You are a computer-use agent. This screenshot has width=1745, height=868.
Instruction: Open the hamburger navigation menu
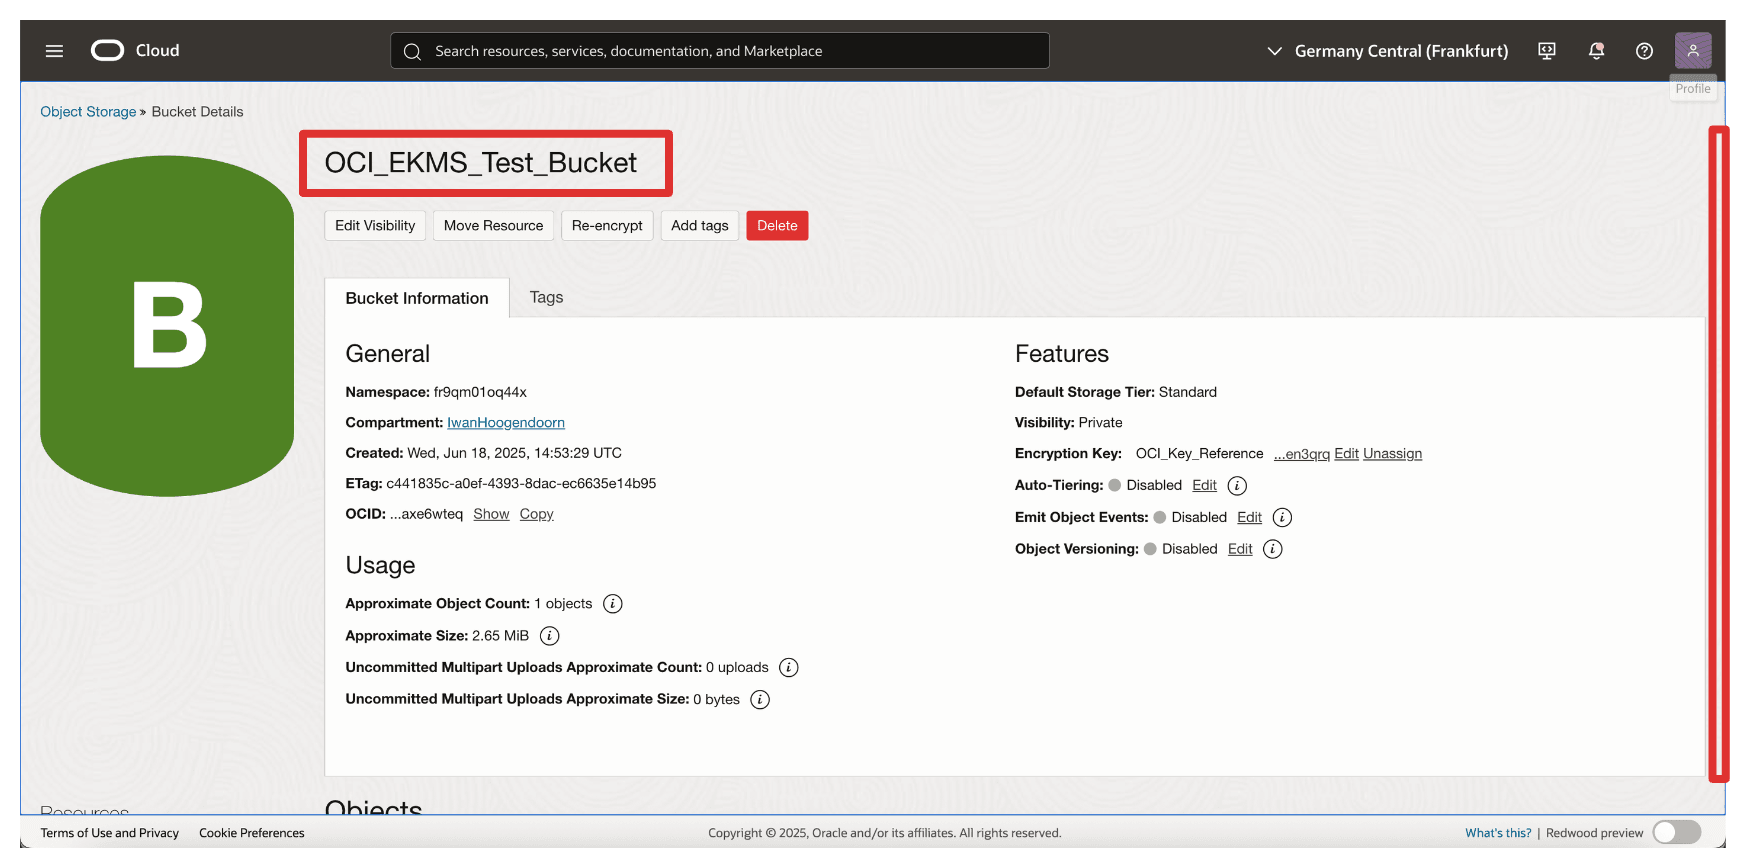pyautogui.click(x=54, y=51)
